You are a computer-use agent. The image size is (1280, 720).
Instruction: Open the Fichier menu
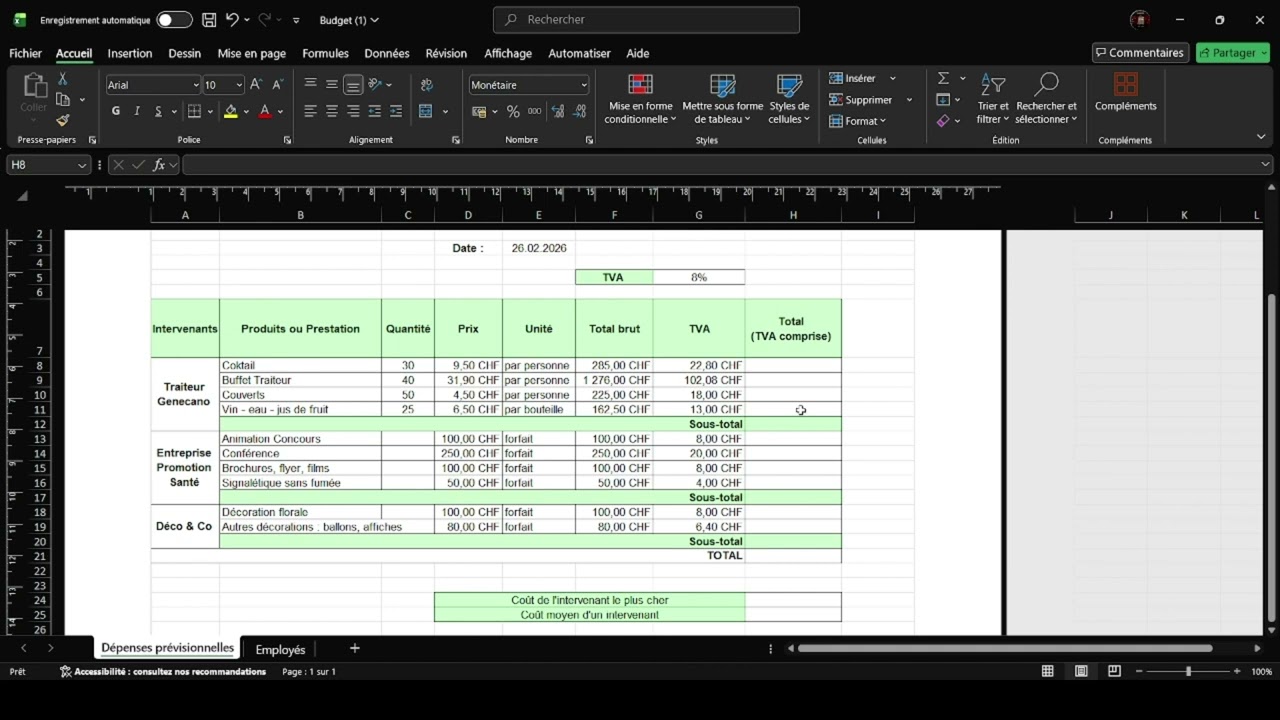[x=26, y=53]
